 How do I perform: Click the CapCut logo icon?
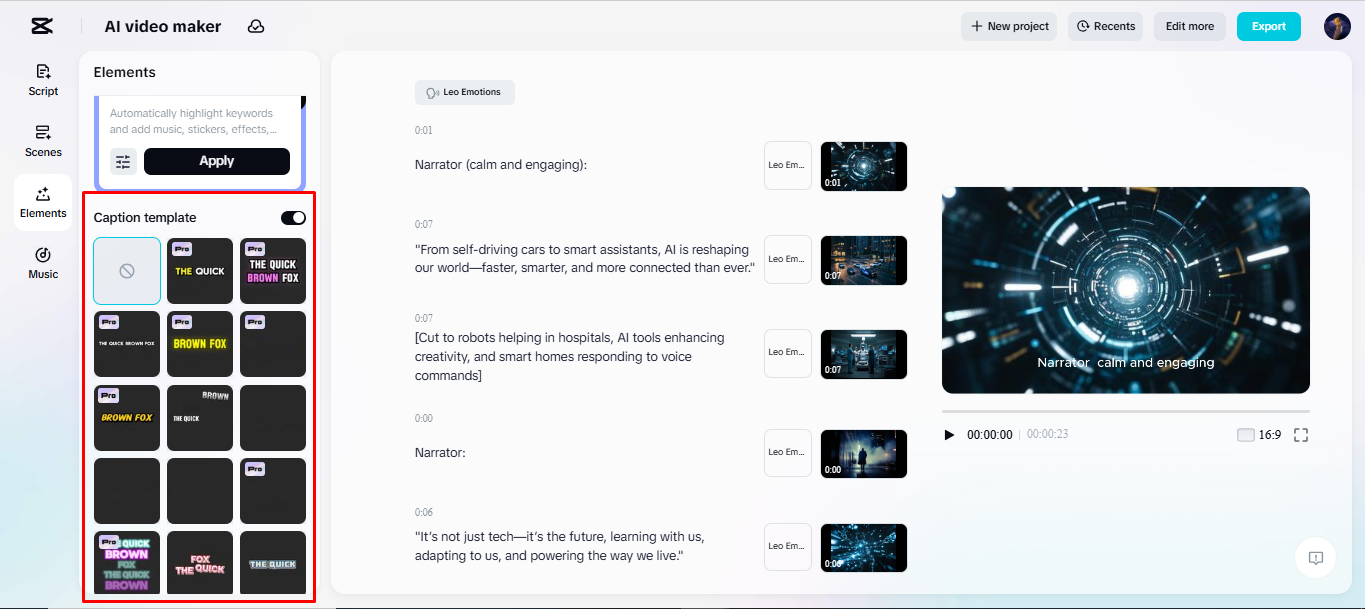tap(41, 25)
